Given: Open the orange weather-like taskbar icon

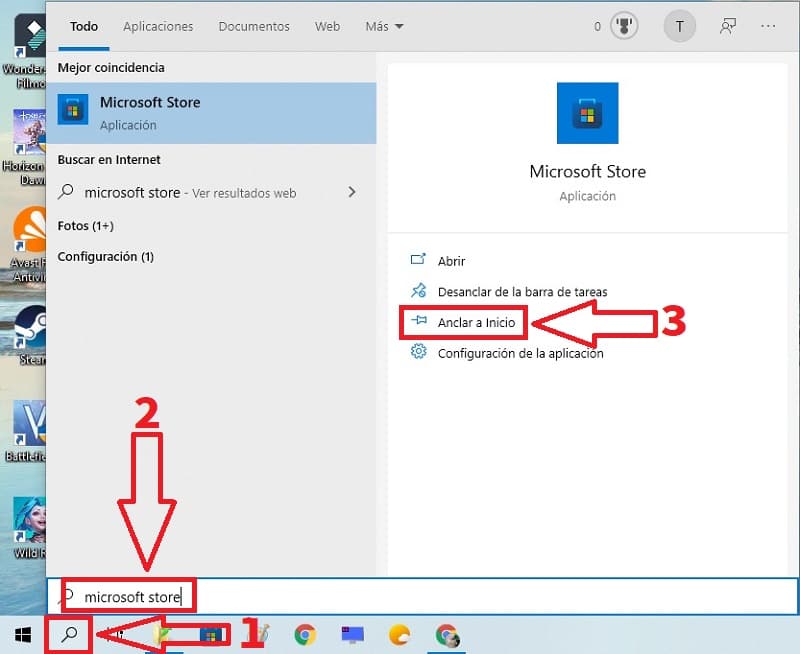Looking at the screenshot, I should (x=399, y=635).
